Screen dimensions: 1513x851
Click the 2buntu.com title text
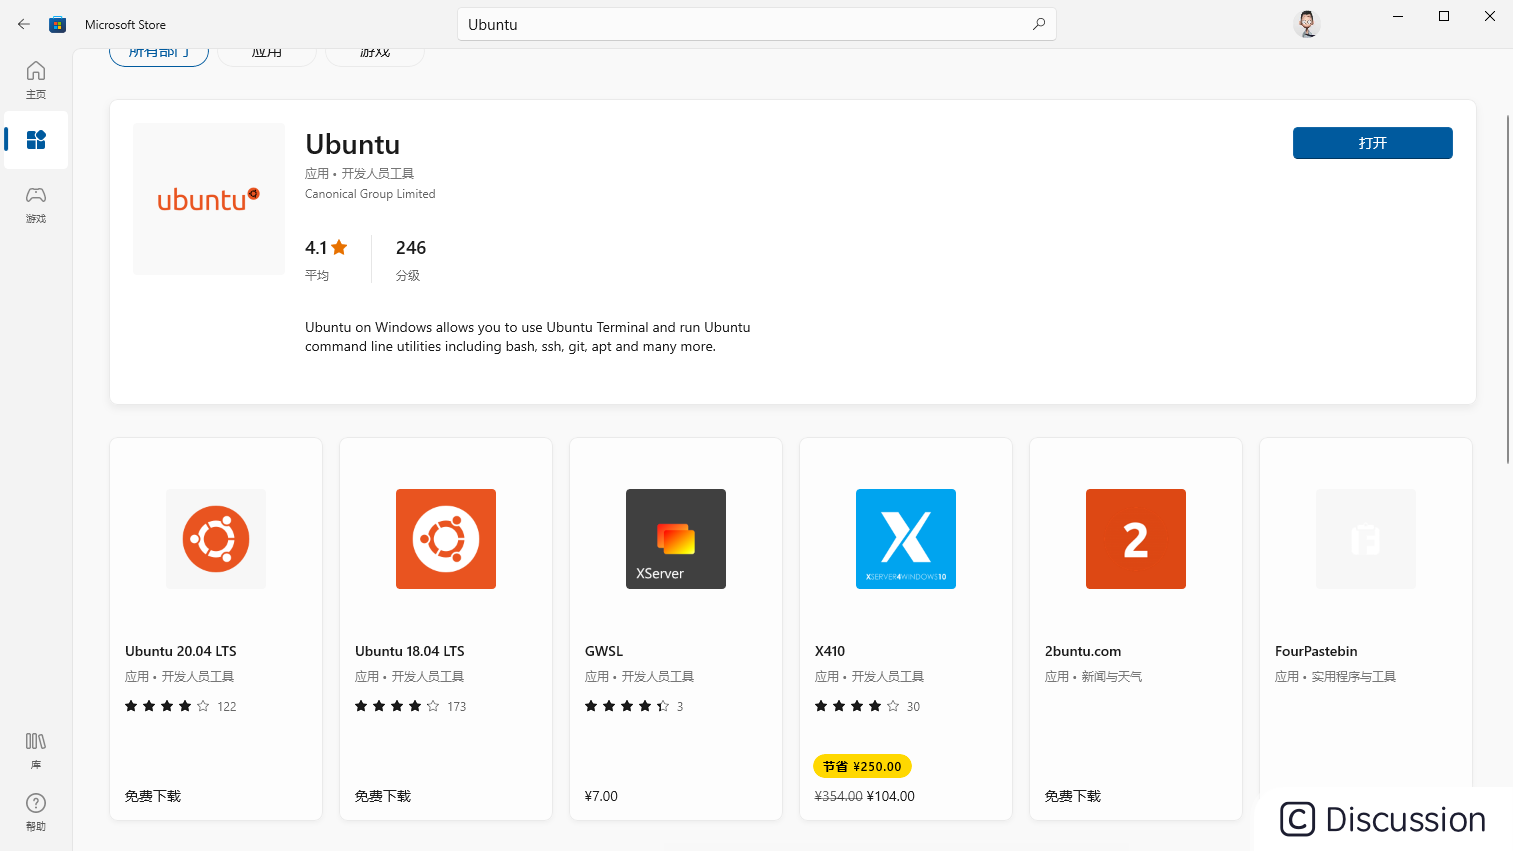tap(1083, 651)
